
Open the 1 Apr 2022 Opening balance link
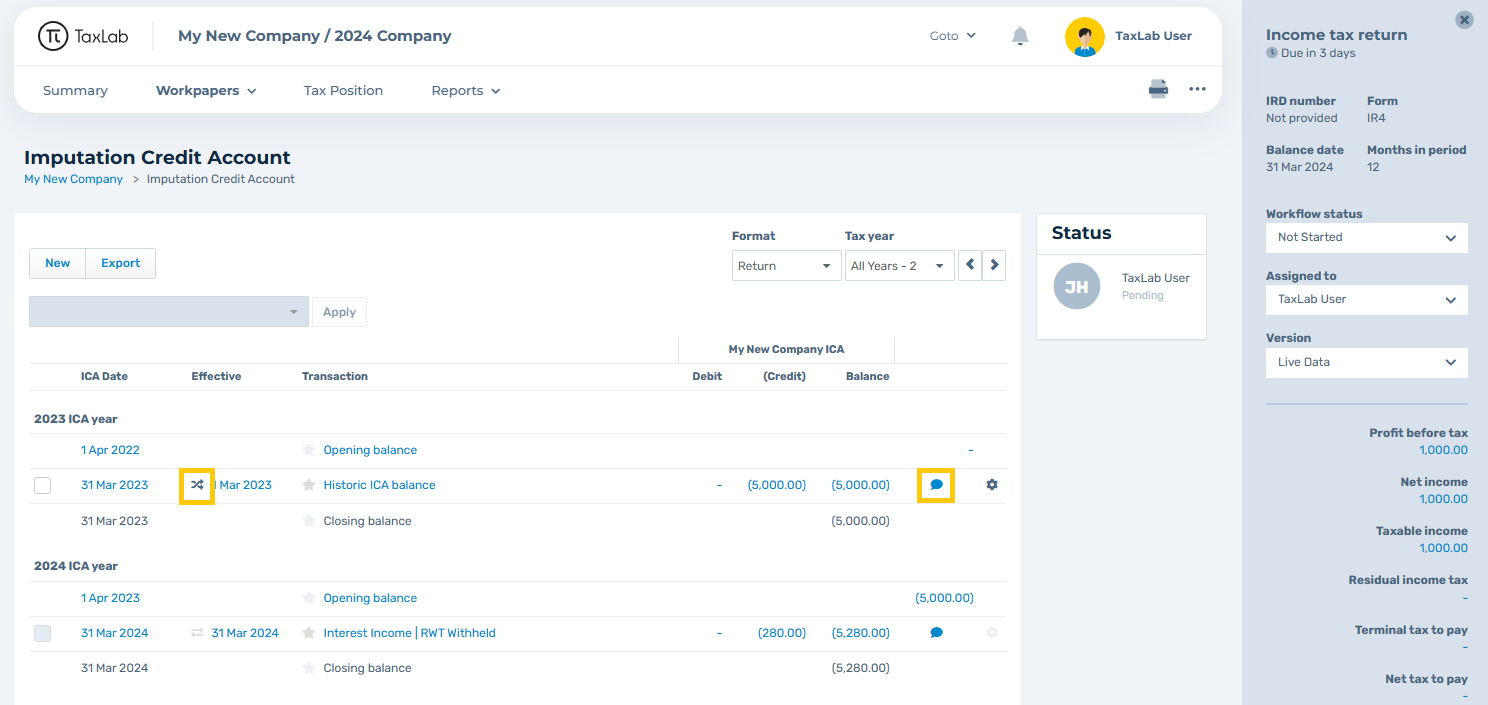click(370, 450)
